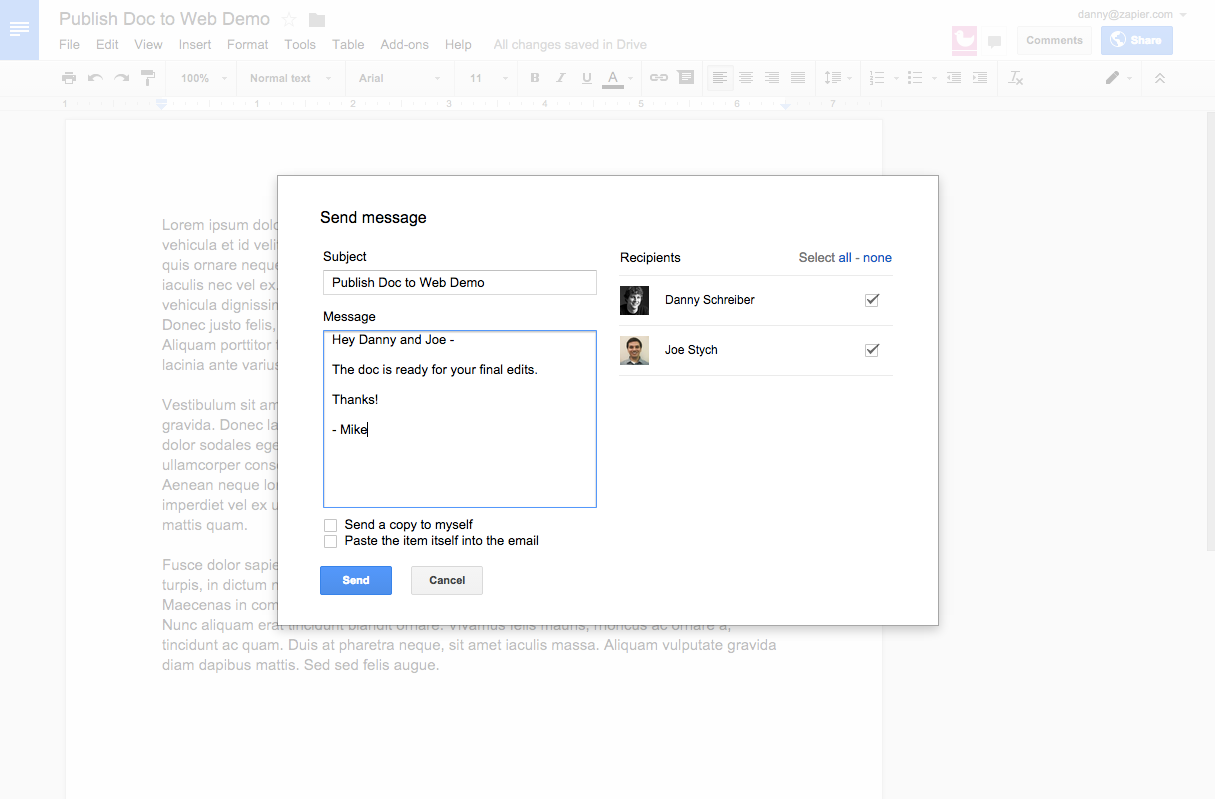The width and height of the screenshot is (1215, 799).
Task: Open the Table menu
Action: point(348,44)
